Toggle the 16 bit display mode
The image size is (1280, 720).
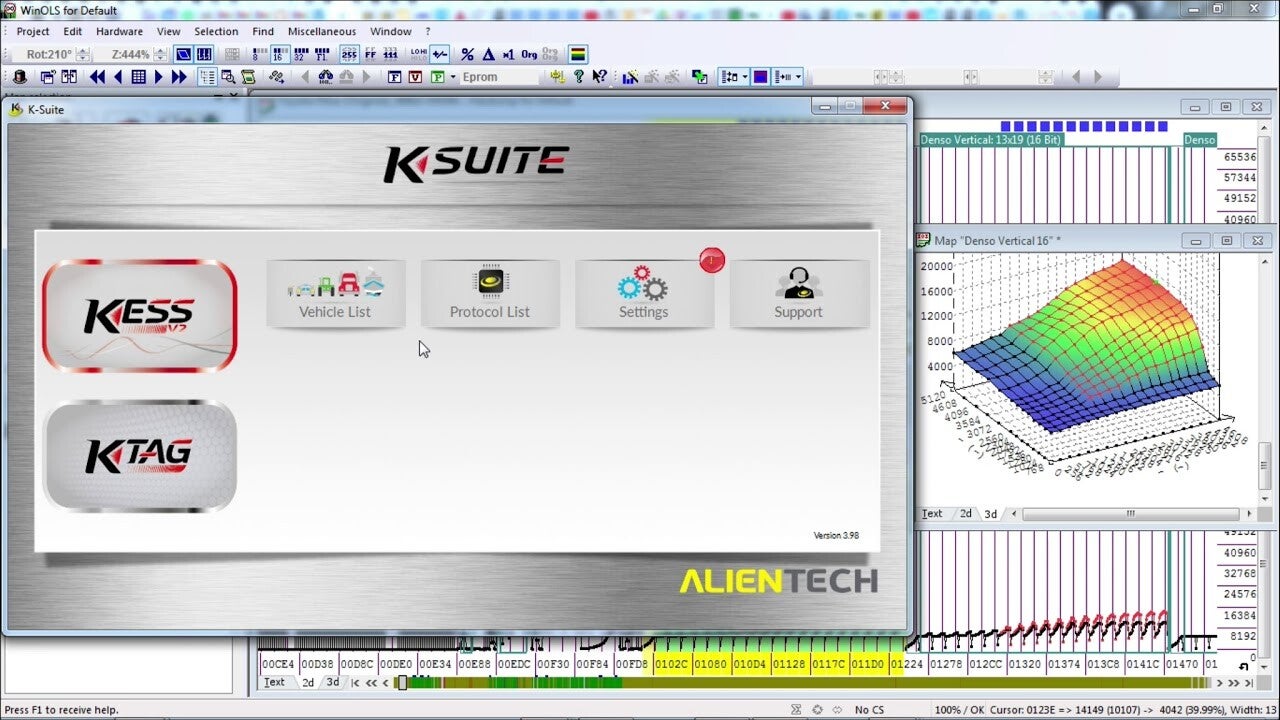tap(280, 54)
